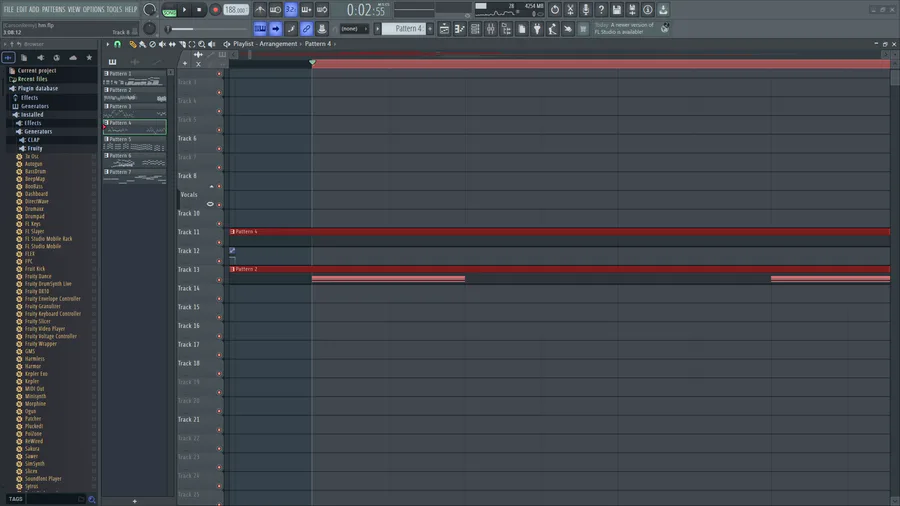Screen dimensions: 900x506
Task: Open the (none) snap dropdown
Action: [x=354, y=29]
